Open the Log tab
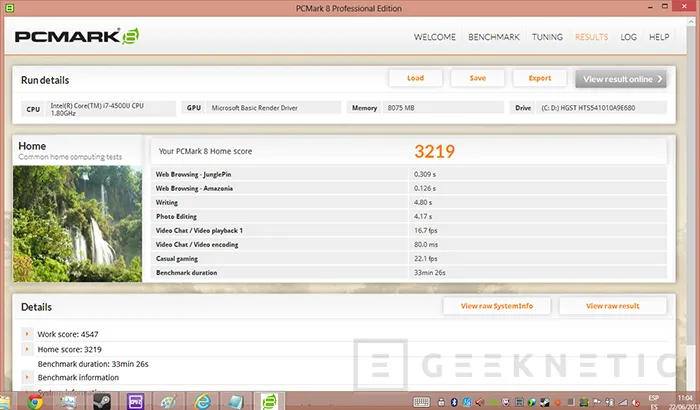The width and height of the screenshot is (700, 410). pyautogui.click(x=629, y=37)
